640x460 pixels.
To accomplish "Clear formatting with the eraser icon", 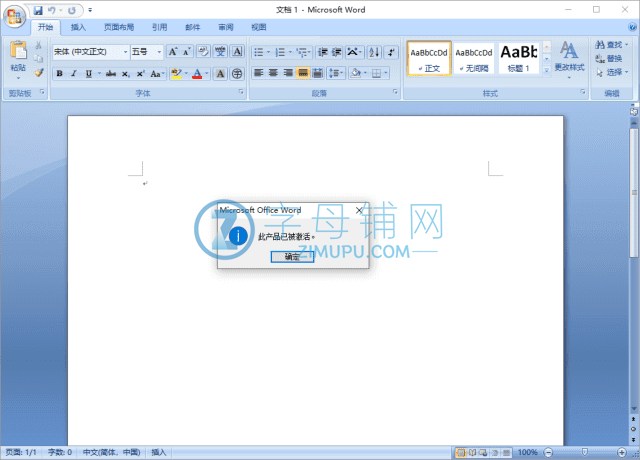I will [x=203, y=51].
